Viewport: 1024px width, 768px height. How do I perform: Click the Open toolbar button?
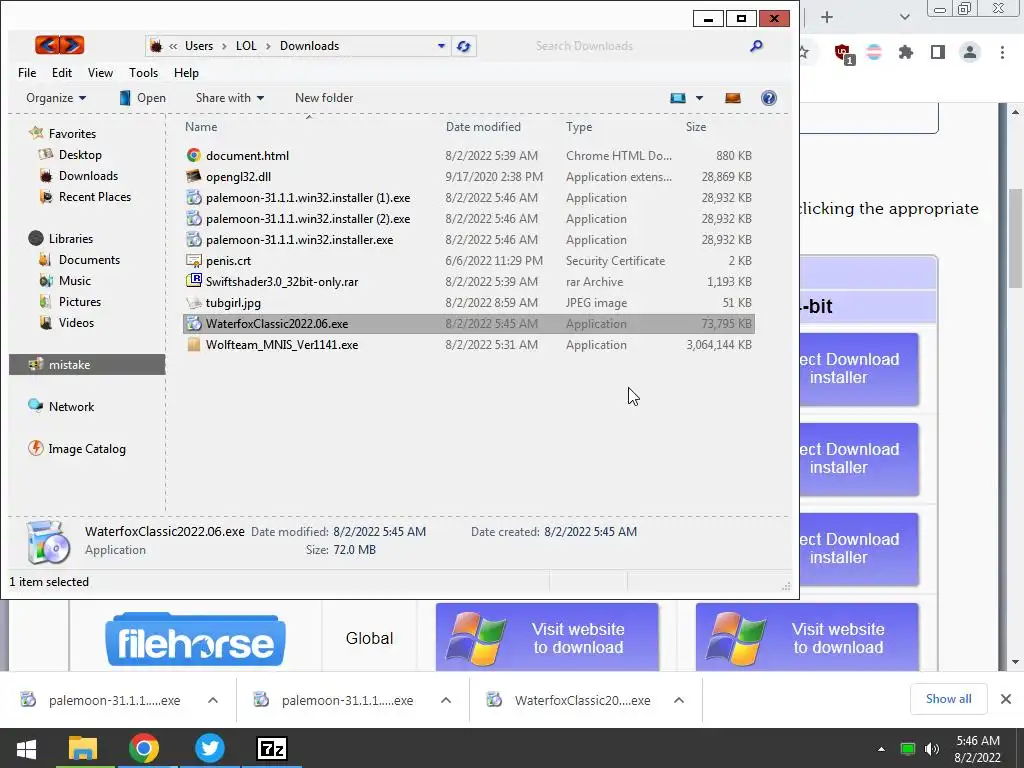coord(142,98)
